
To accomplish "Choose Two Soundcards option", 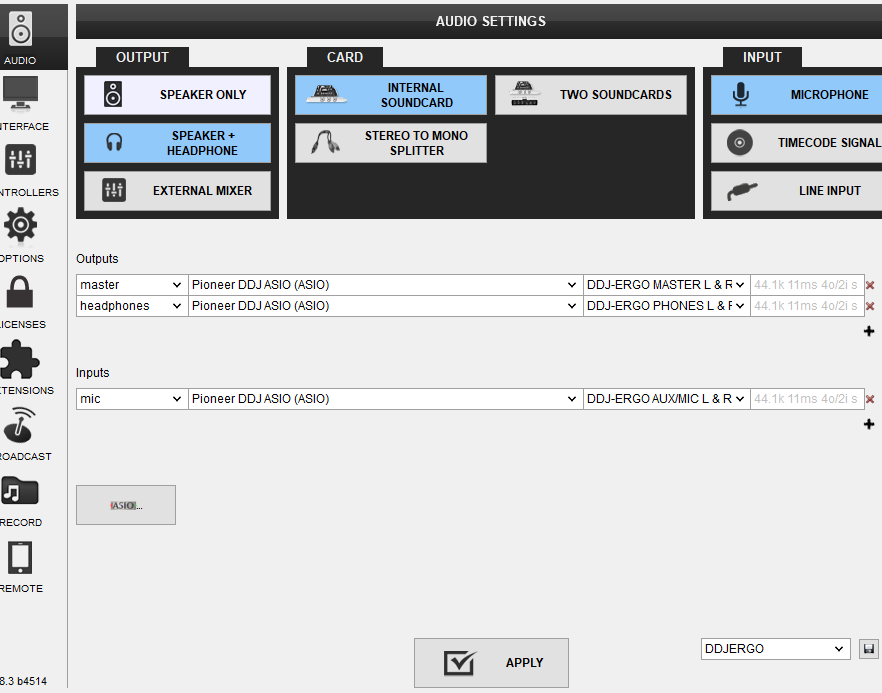I will tap(591, 94).
